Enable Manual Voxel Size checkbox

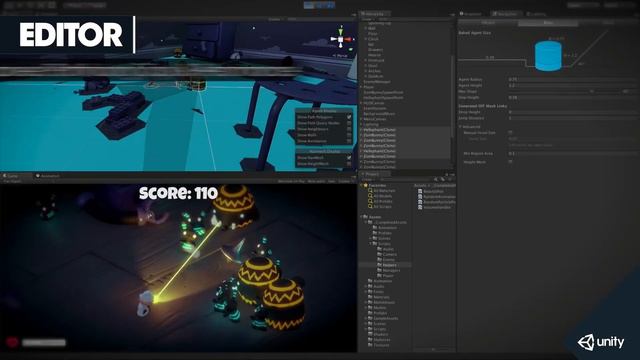(x=511, y=133)
